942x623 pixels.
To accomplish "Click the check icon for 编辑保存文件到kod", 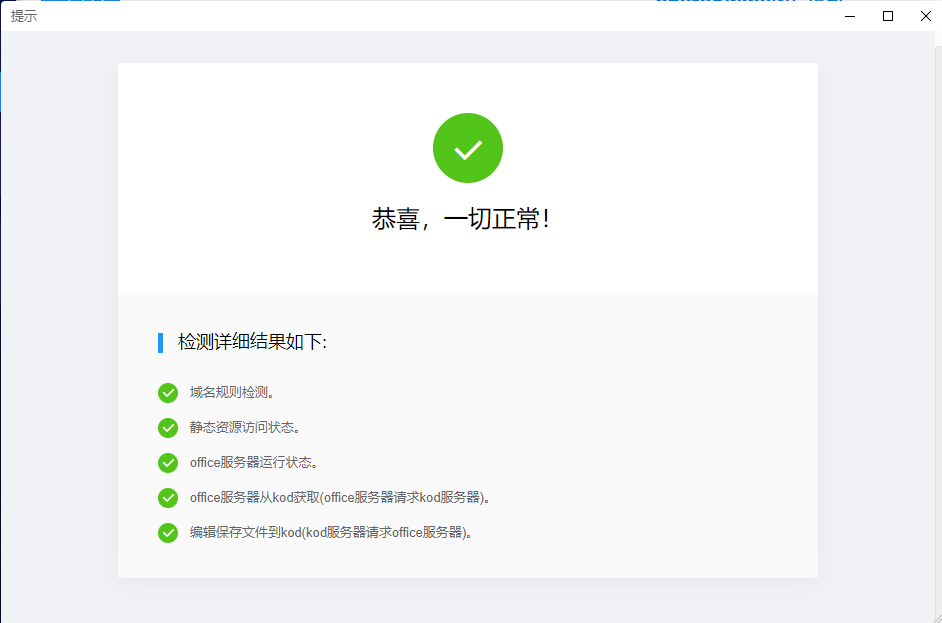I will click(x=167, y=532).
